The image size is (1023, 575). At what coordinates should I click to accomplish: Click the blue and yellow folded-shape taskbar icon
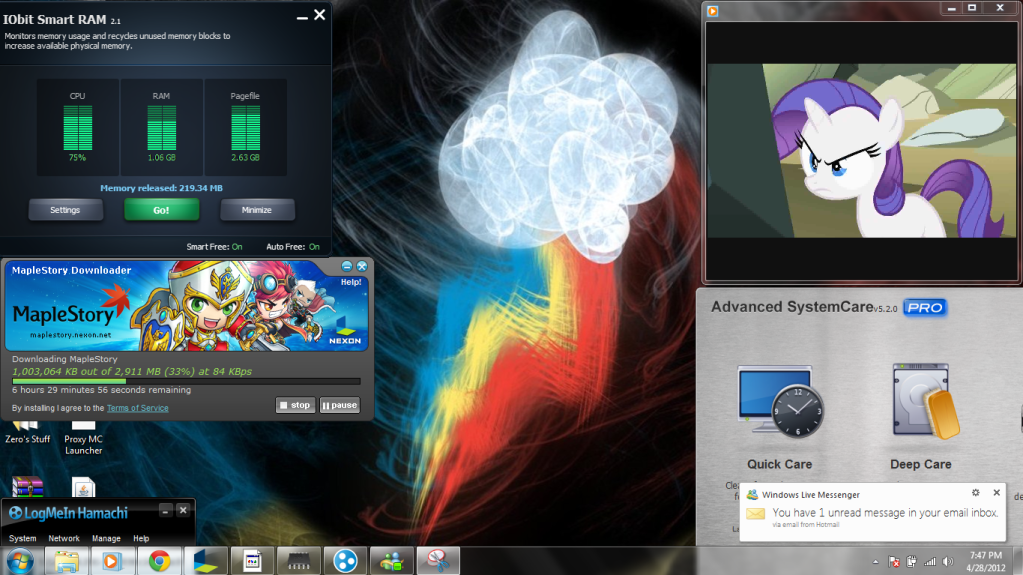[x=206, y=561]
